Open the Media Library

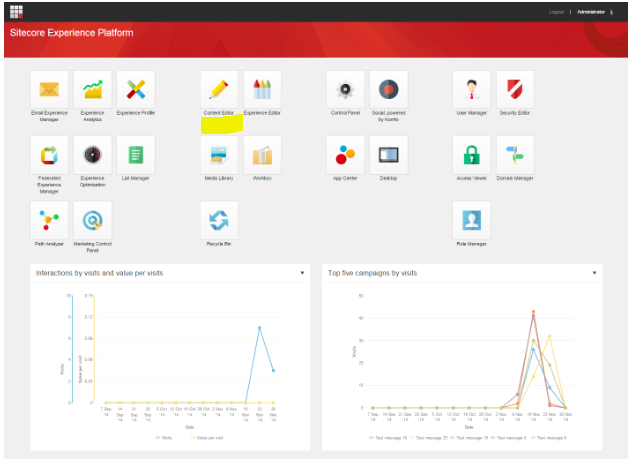click(219, 155)
